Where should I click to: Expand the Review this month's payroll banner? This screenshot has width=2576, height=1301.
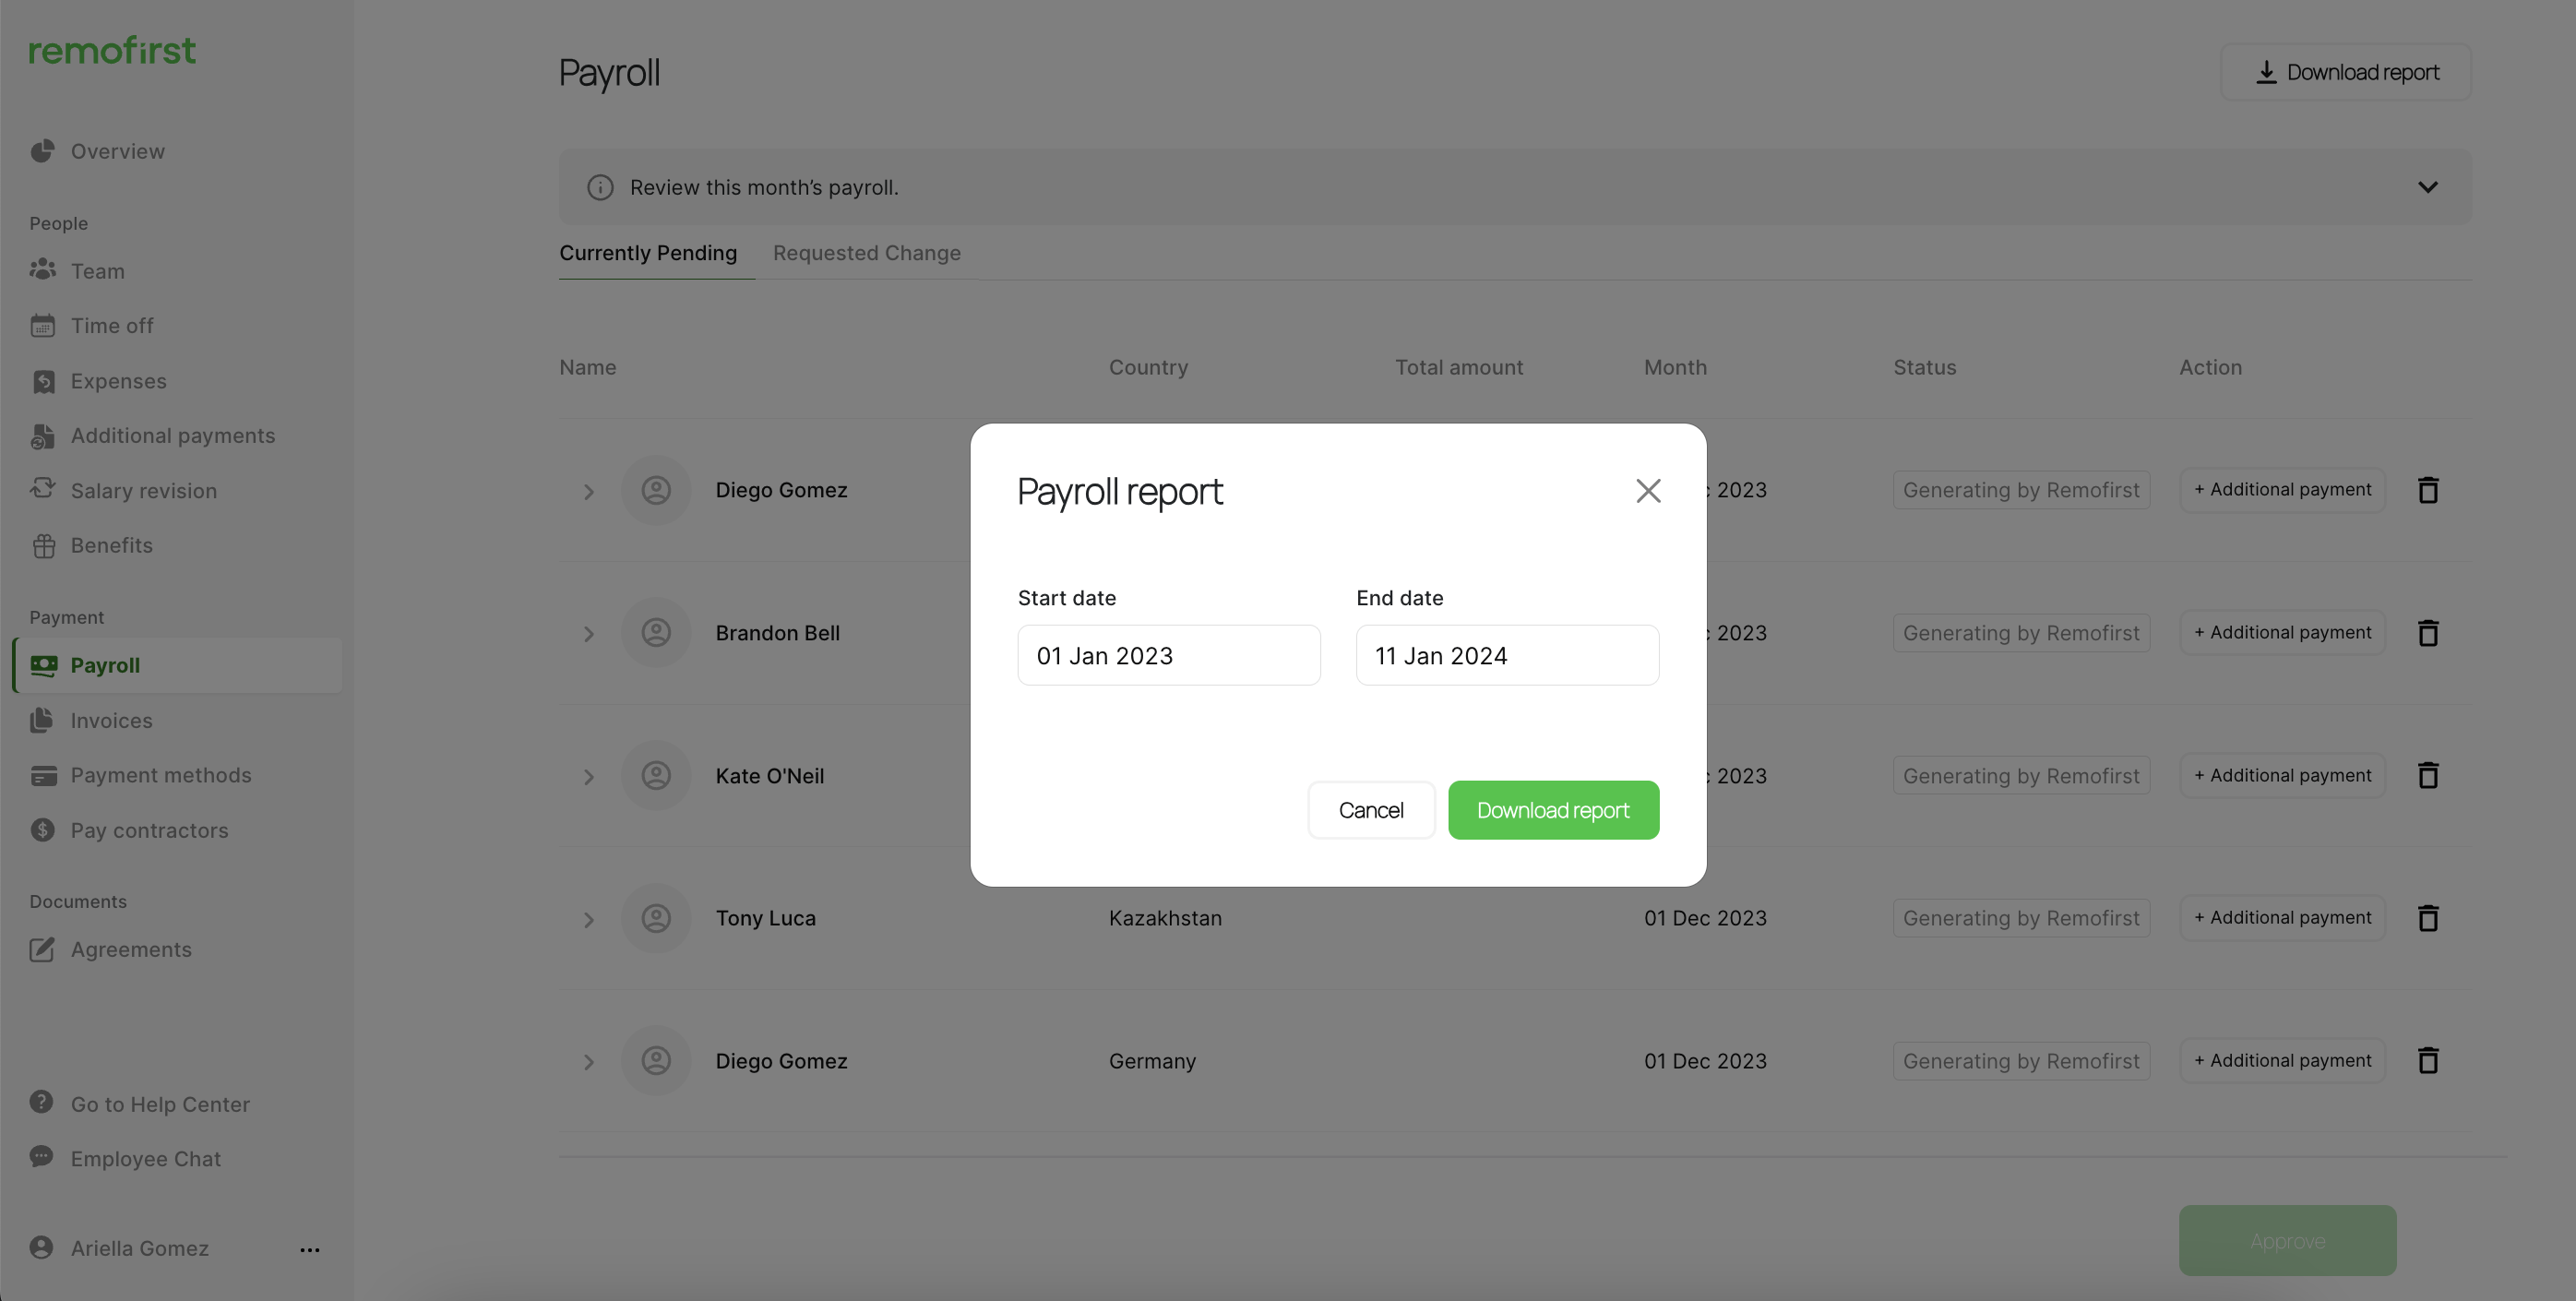[2427, 187]
